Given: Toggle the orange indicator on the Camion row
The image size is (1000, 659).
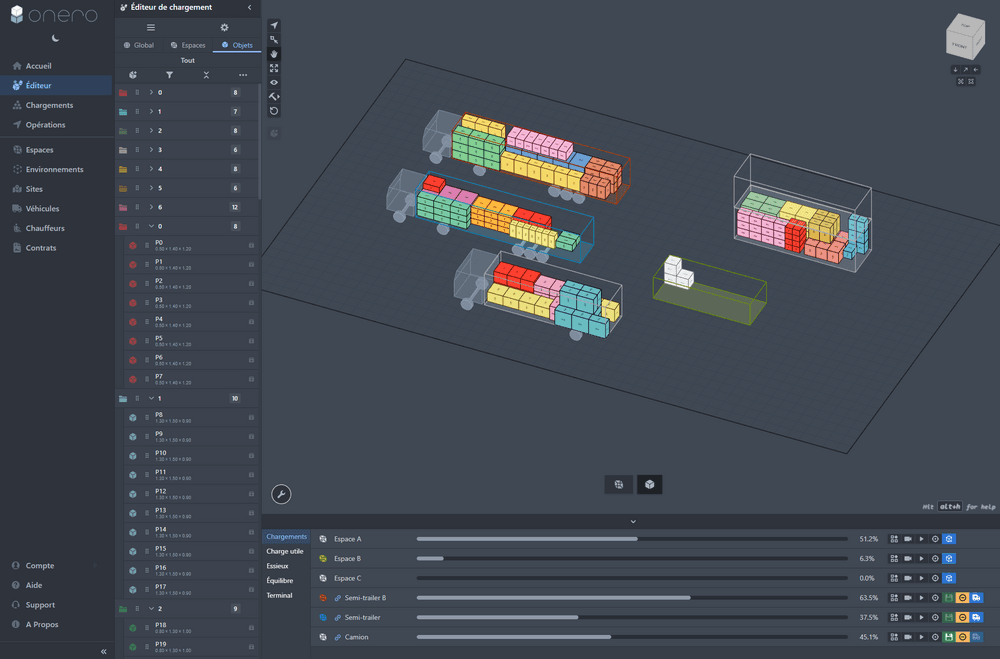Looking at the screenshot, I should pyautogui.click(x=962, y=637).
